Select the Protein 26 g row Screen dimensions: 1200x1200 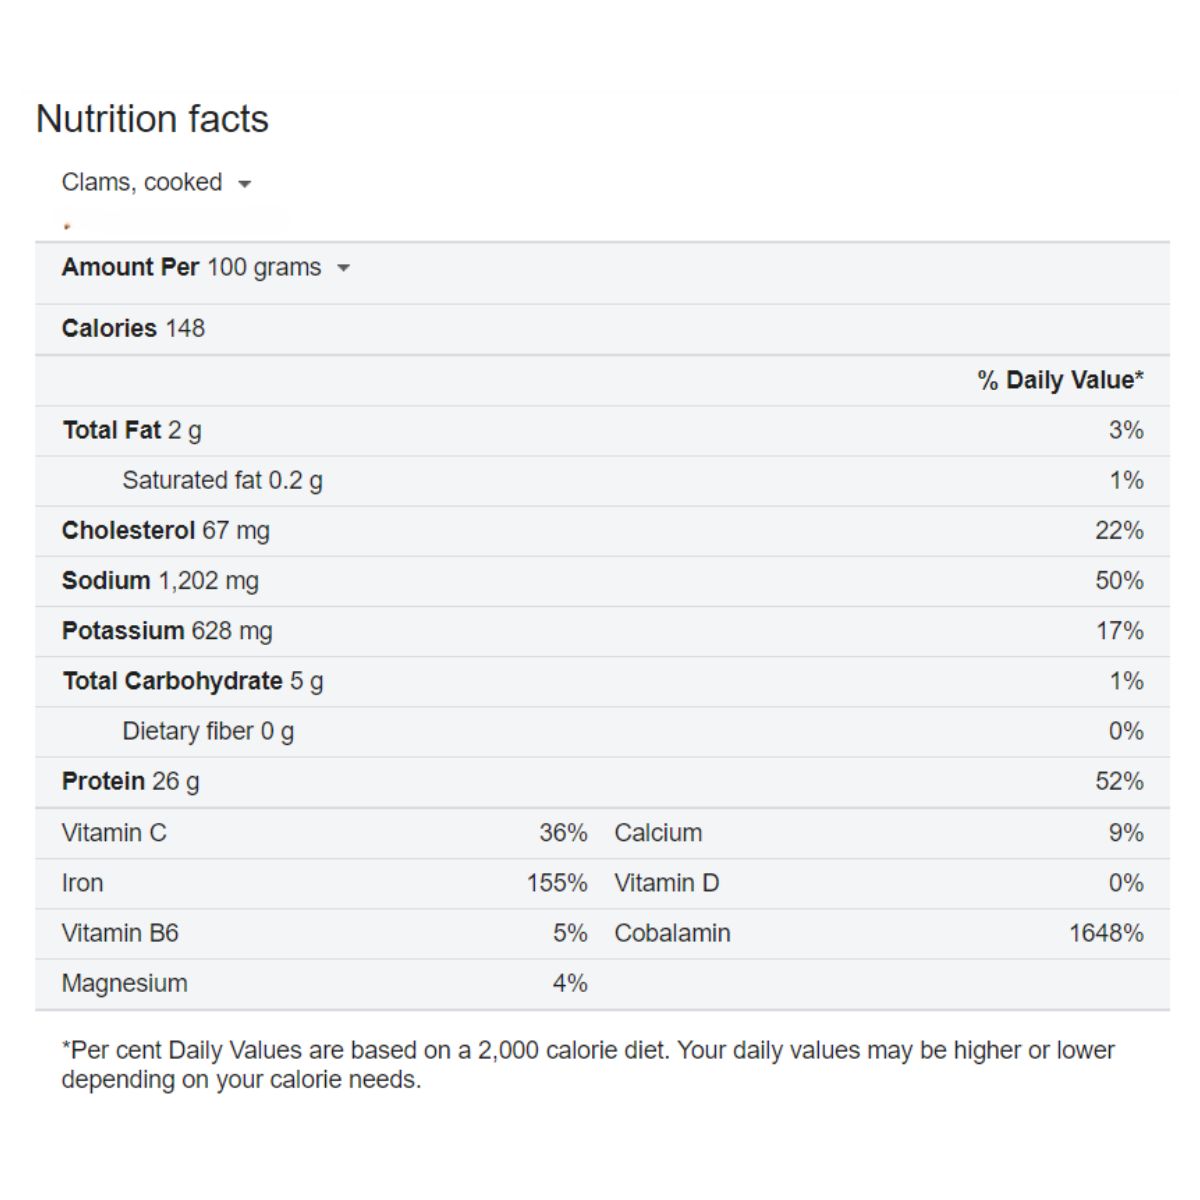pyautogui.click(x=602, y=782)
